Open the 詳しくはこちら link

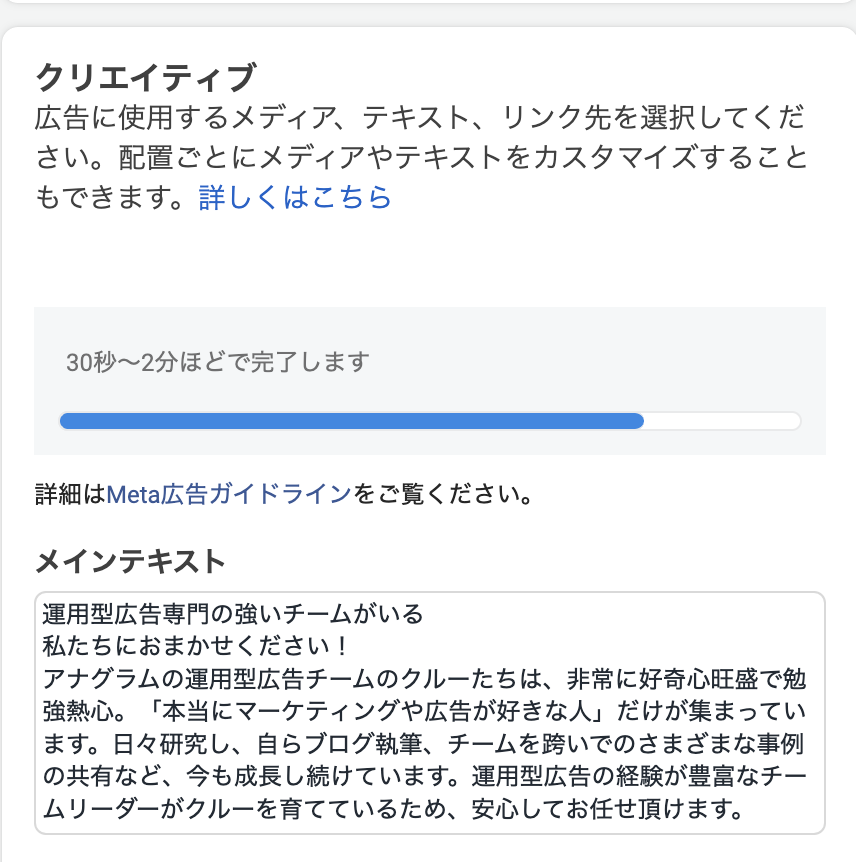click(x=295, y=197)
